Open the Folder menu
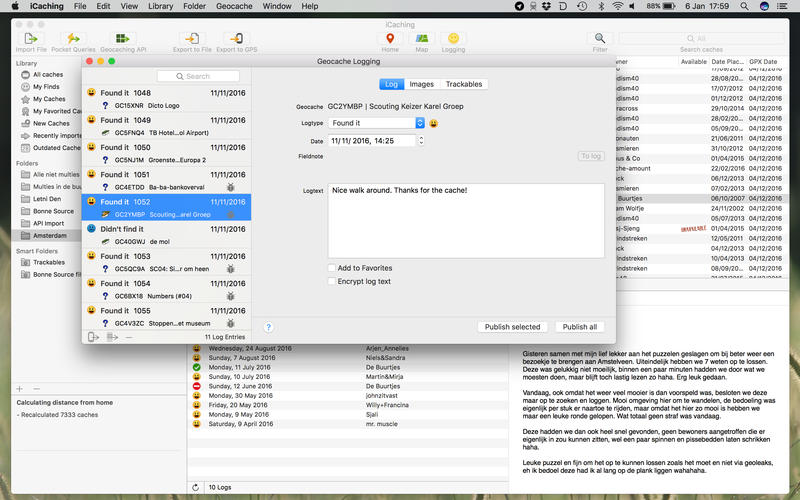Screen dimensions: 800x500 [194, 6]
